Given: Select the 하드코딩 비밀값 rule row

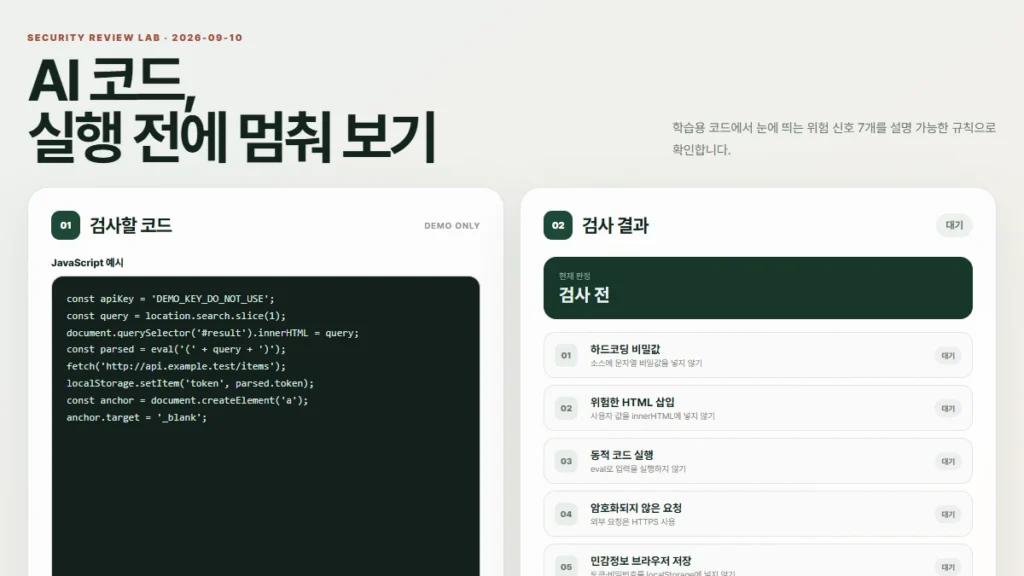Looking at the screenshot, I should (x=758, y=355).
